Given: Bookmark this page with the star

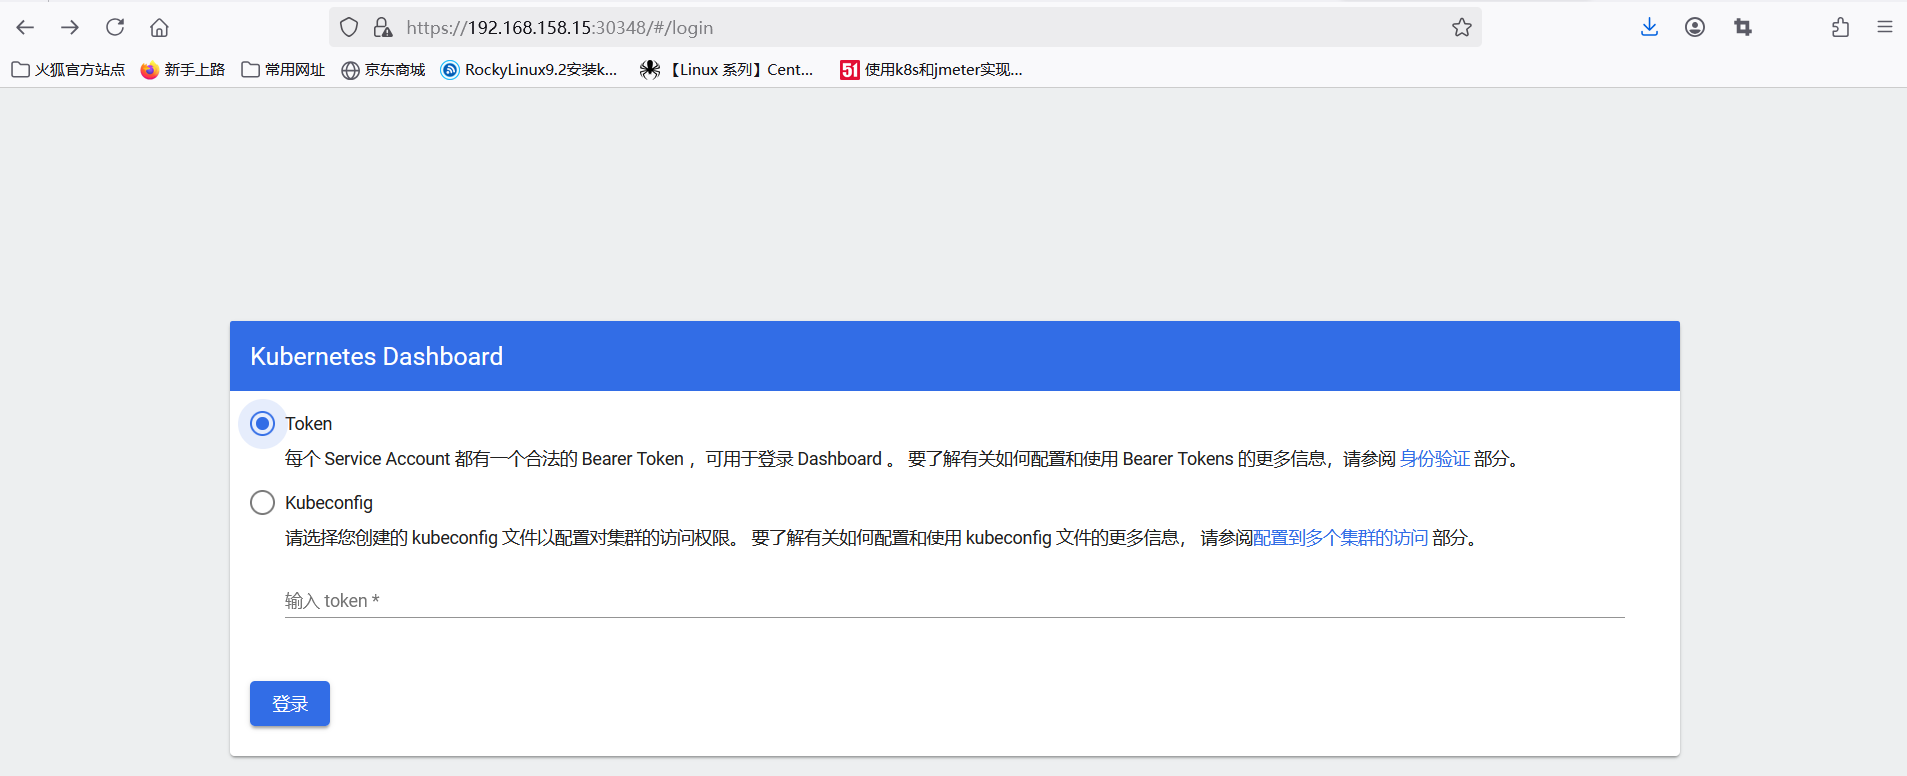Looking at the screenshot, I should coord(1462,27).
